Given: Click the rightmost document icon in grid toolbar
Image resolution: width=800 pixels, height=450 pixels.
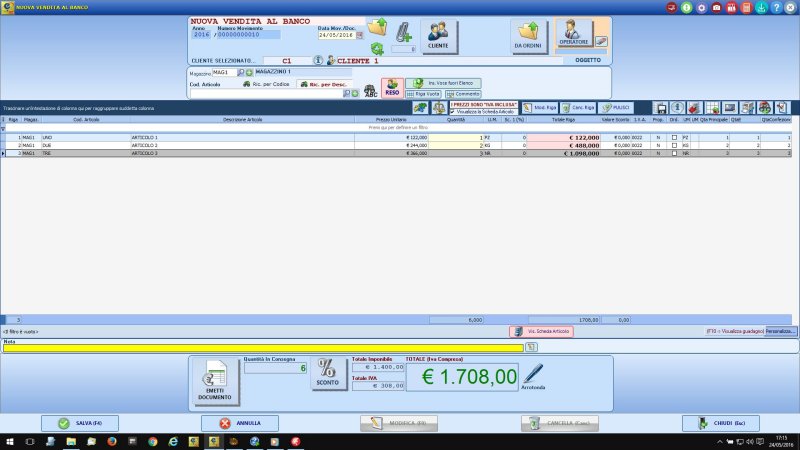Looking at the screenshot, I should 782,108.
